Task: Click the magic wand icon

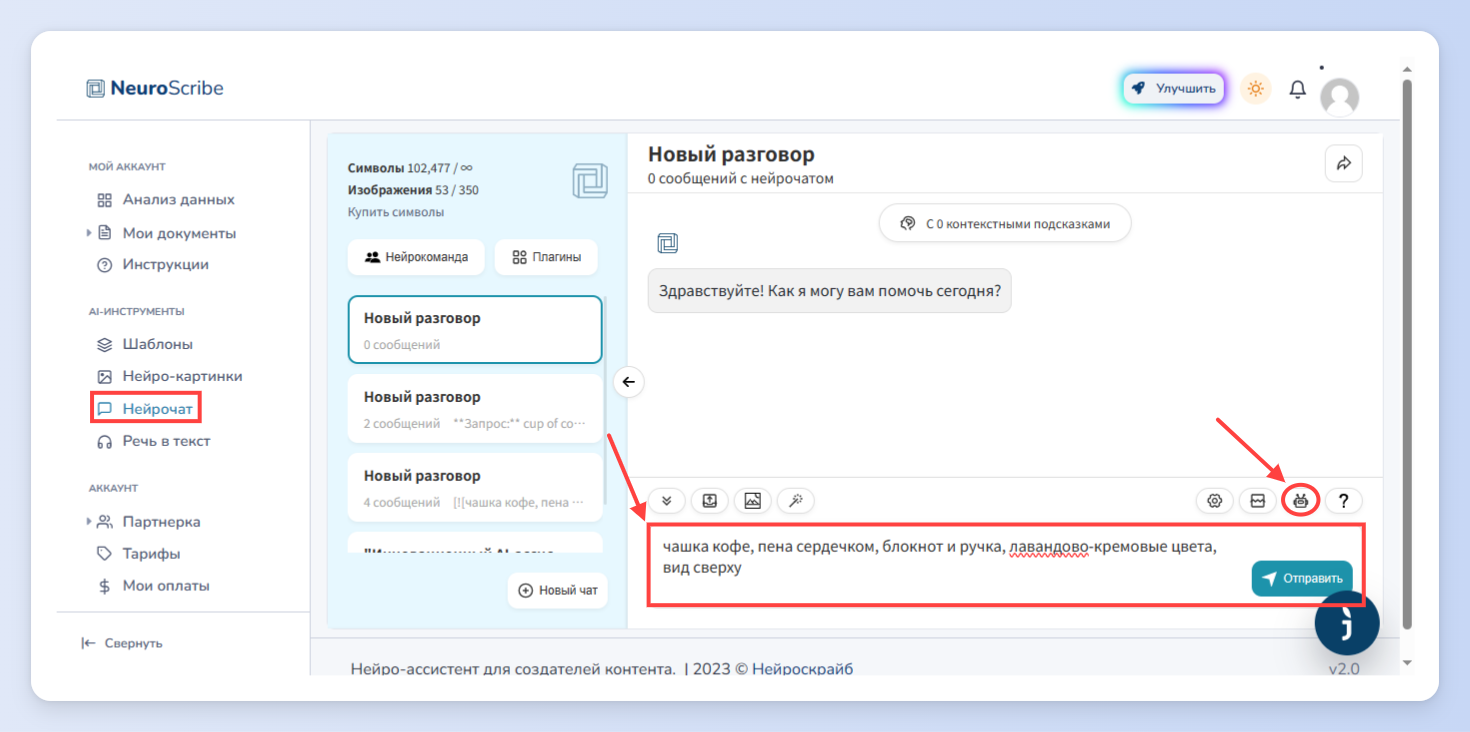Action: click(x=796, y=500)
